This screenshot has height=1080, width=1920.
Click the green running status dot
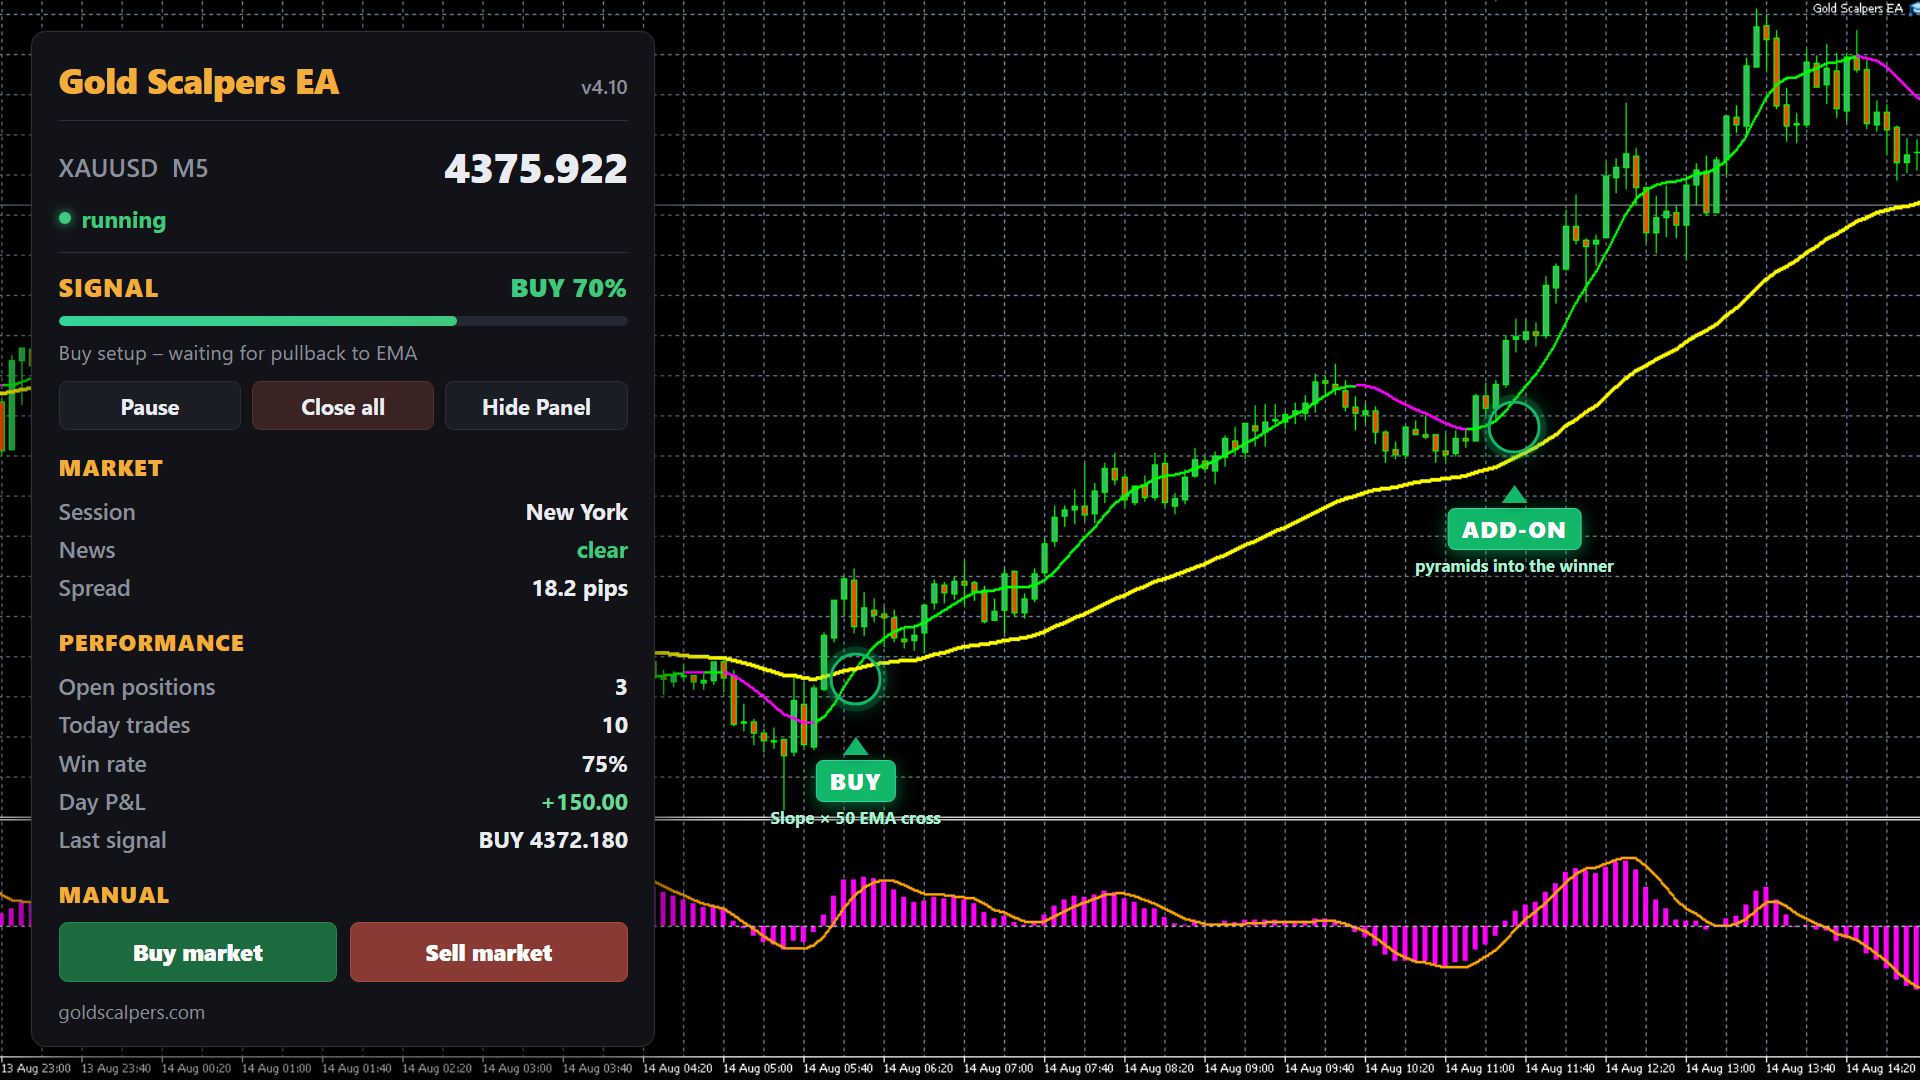(65, 218)
